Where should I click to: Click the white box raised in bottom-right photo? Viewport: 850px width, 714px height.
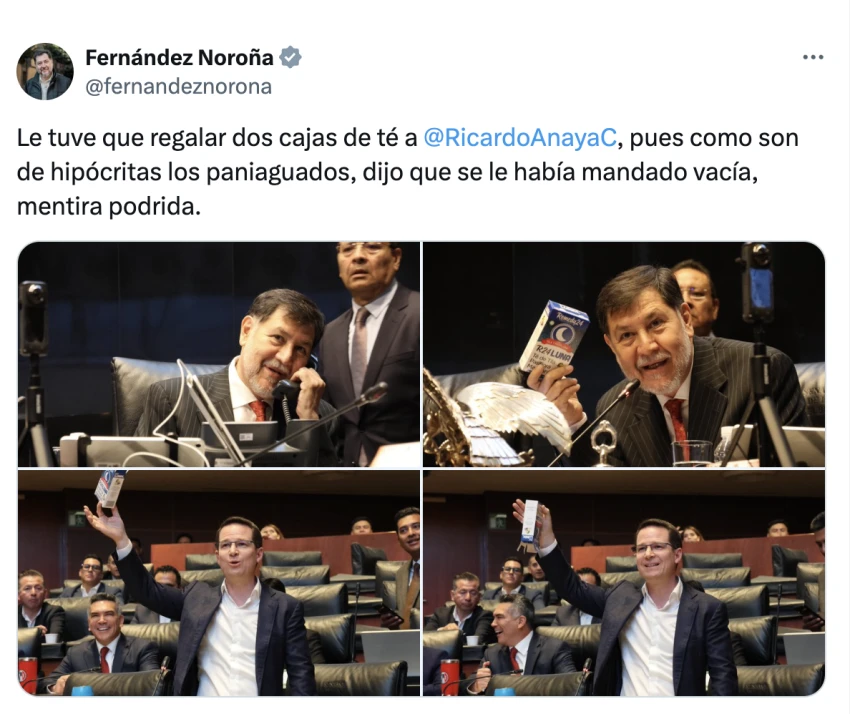529,522
